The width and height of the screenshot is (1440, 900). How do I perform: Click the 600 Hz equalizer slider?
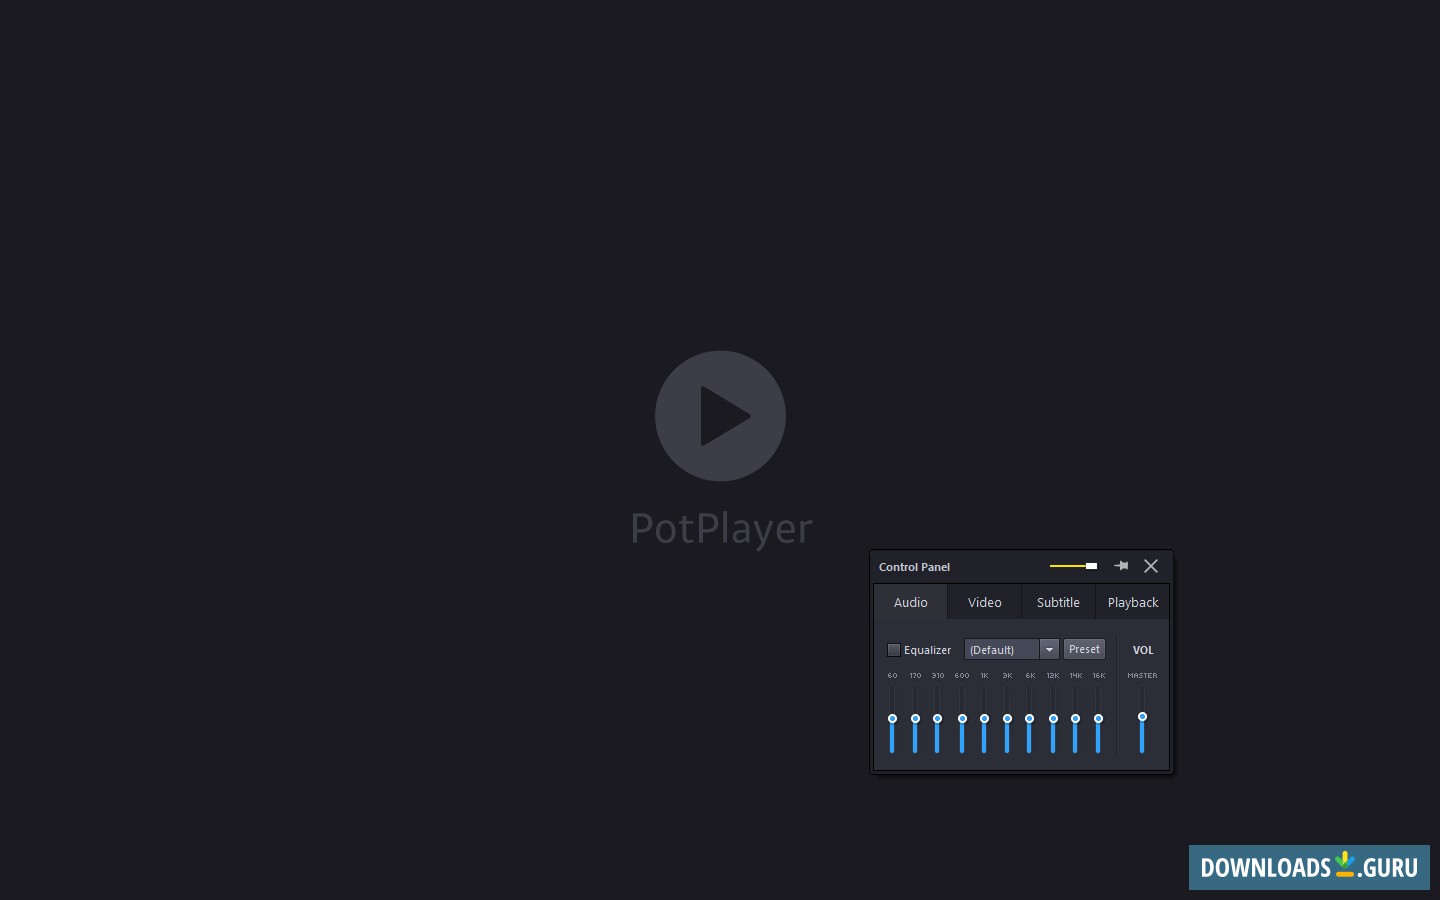point(962,719)
